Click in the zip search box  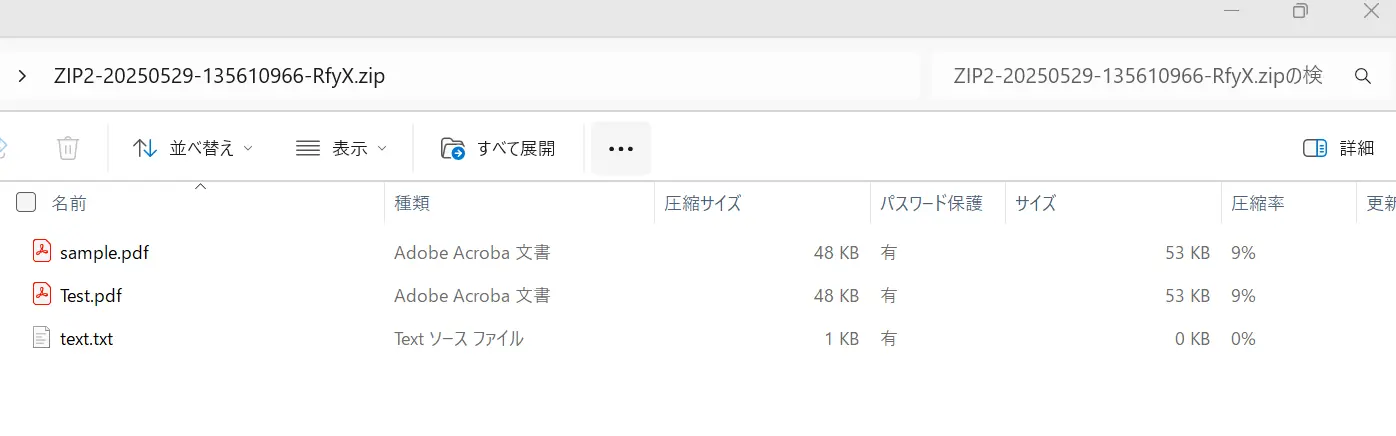(1138, 76)
